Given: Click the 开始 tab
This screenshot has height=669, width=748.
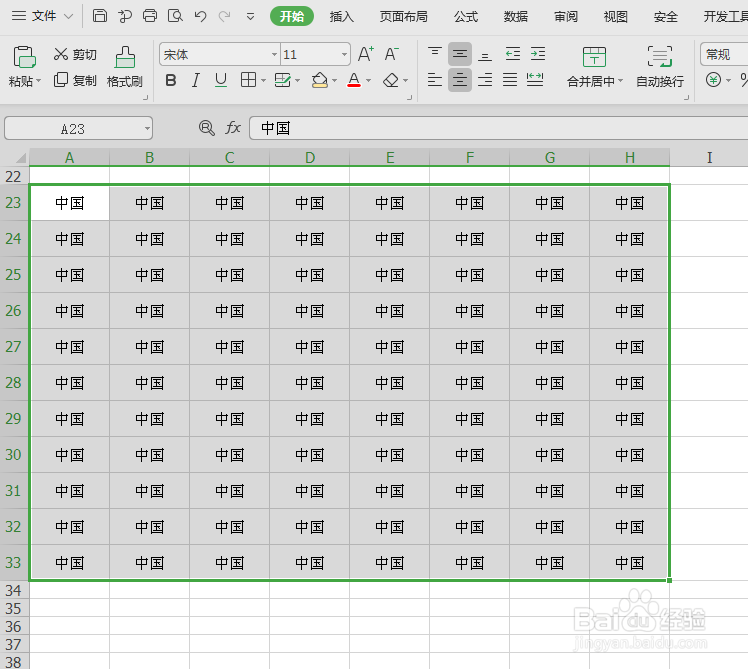Looking at the screenshot, I should [292, 16].
